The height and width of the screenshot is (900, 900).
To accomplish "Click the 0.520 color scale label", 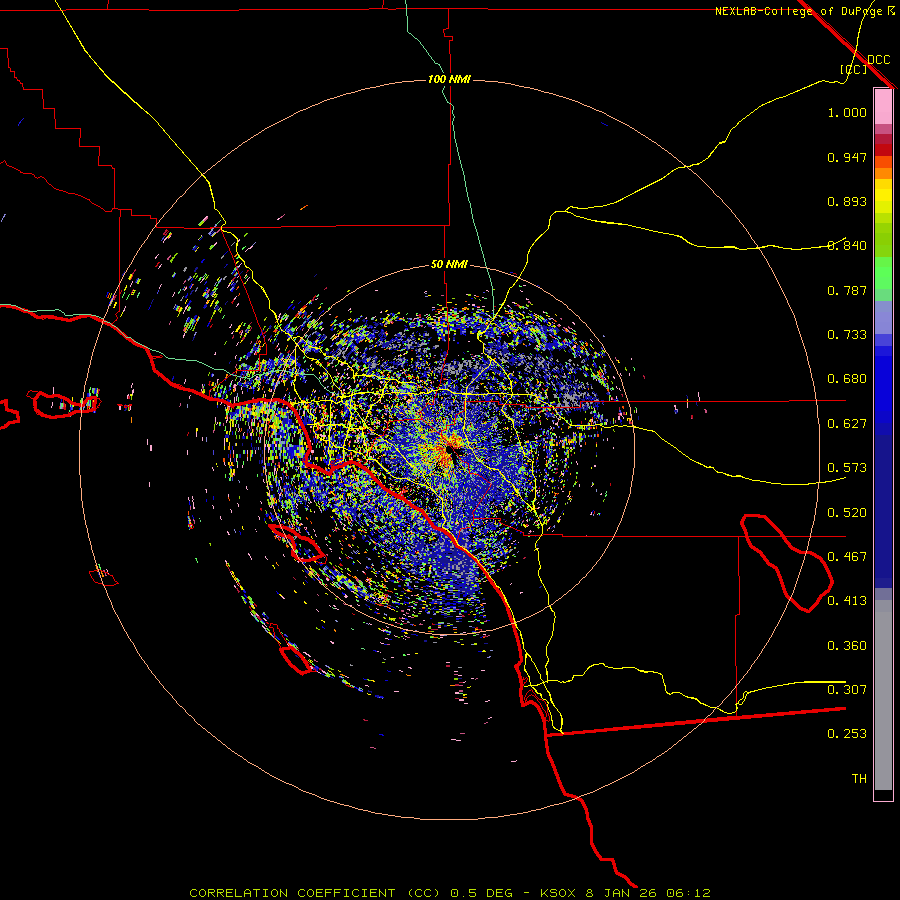I will pyautogui.click(x=847, y=513).
